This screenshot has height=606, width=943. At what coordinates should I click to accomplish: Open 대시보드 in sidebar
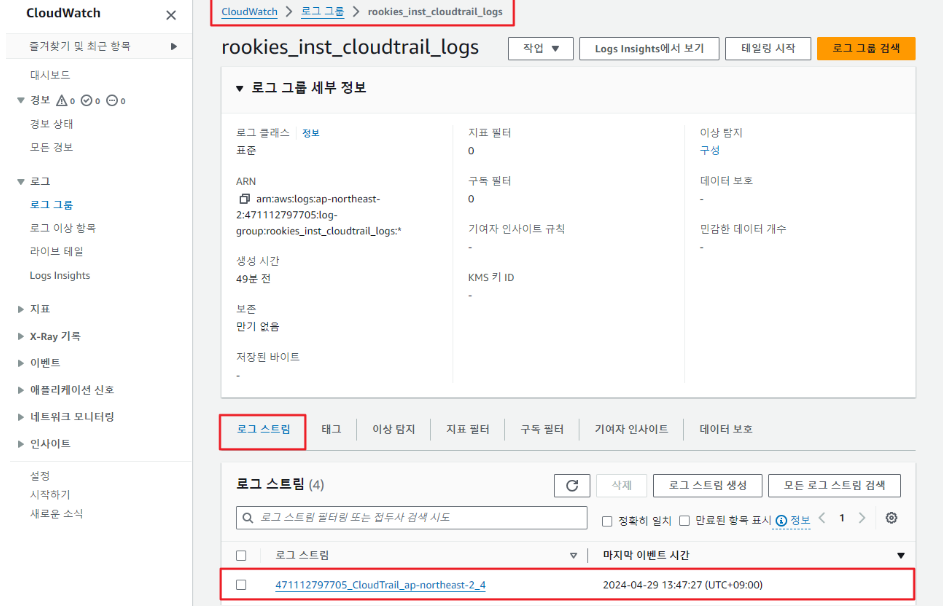[50, 75]
